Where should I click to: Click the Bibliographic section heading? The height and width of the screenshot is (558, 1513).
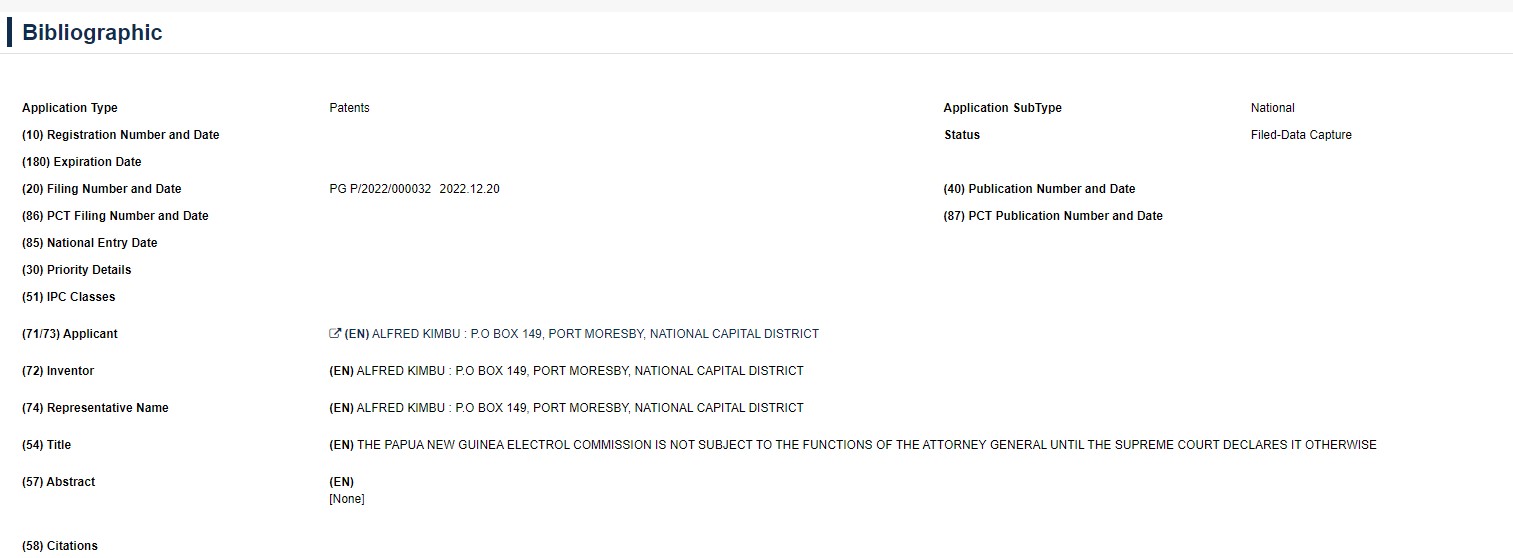(92, 32)
